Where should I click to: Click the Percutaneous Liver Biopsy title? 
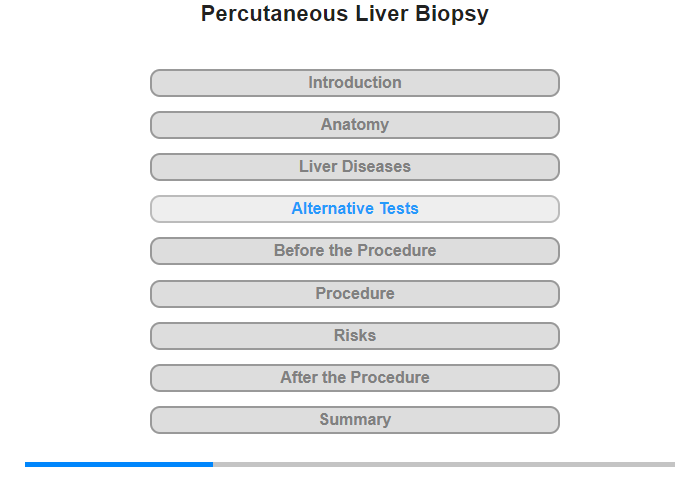point(345,14)
